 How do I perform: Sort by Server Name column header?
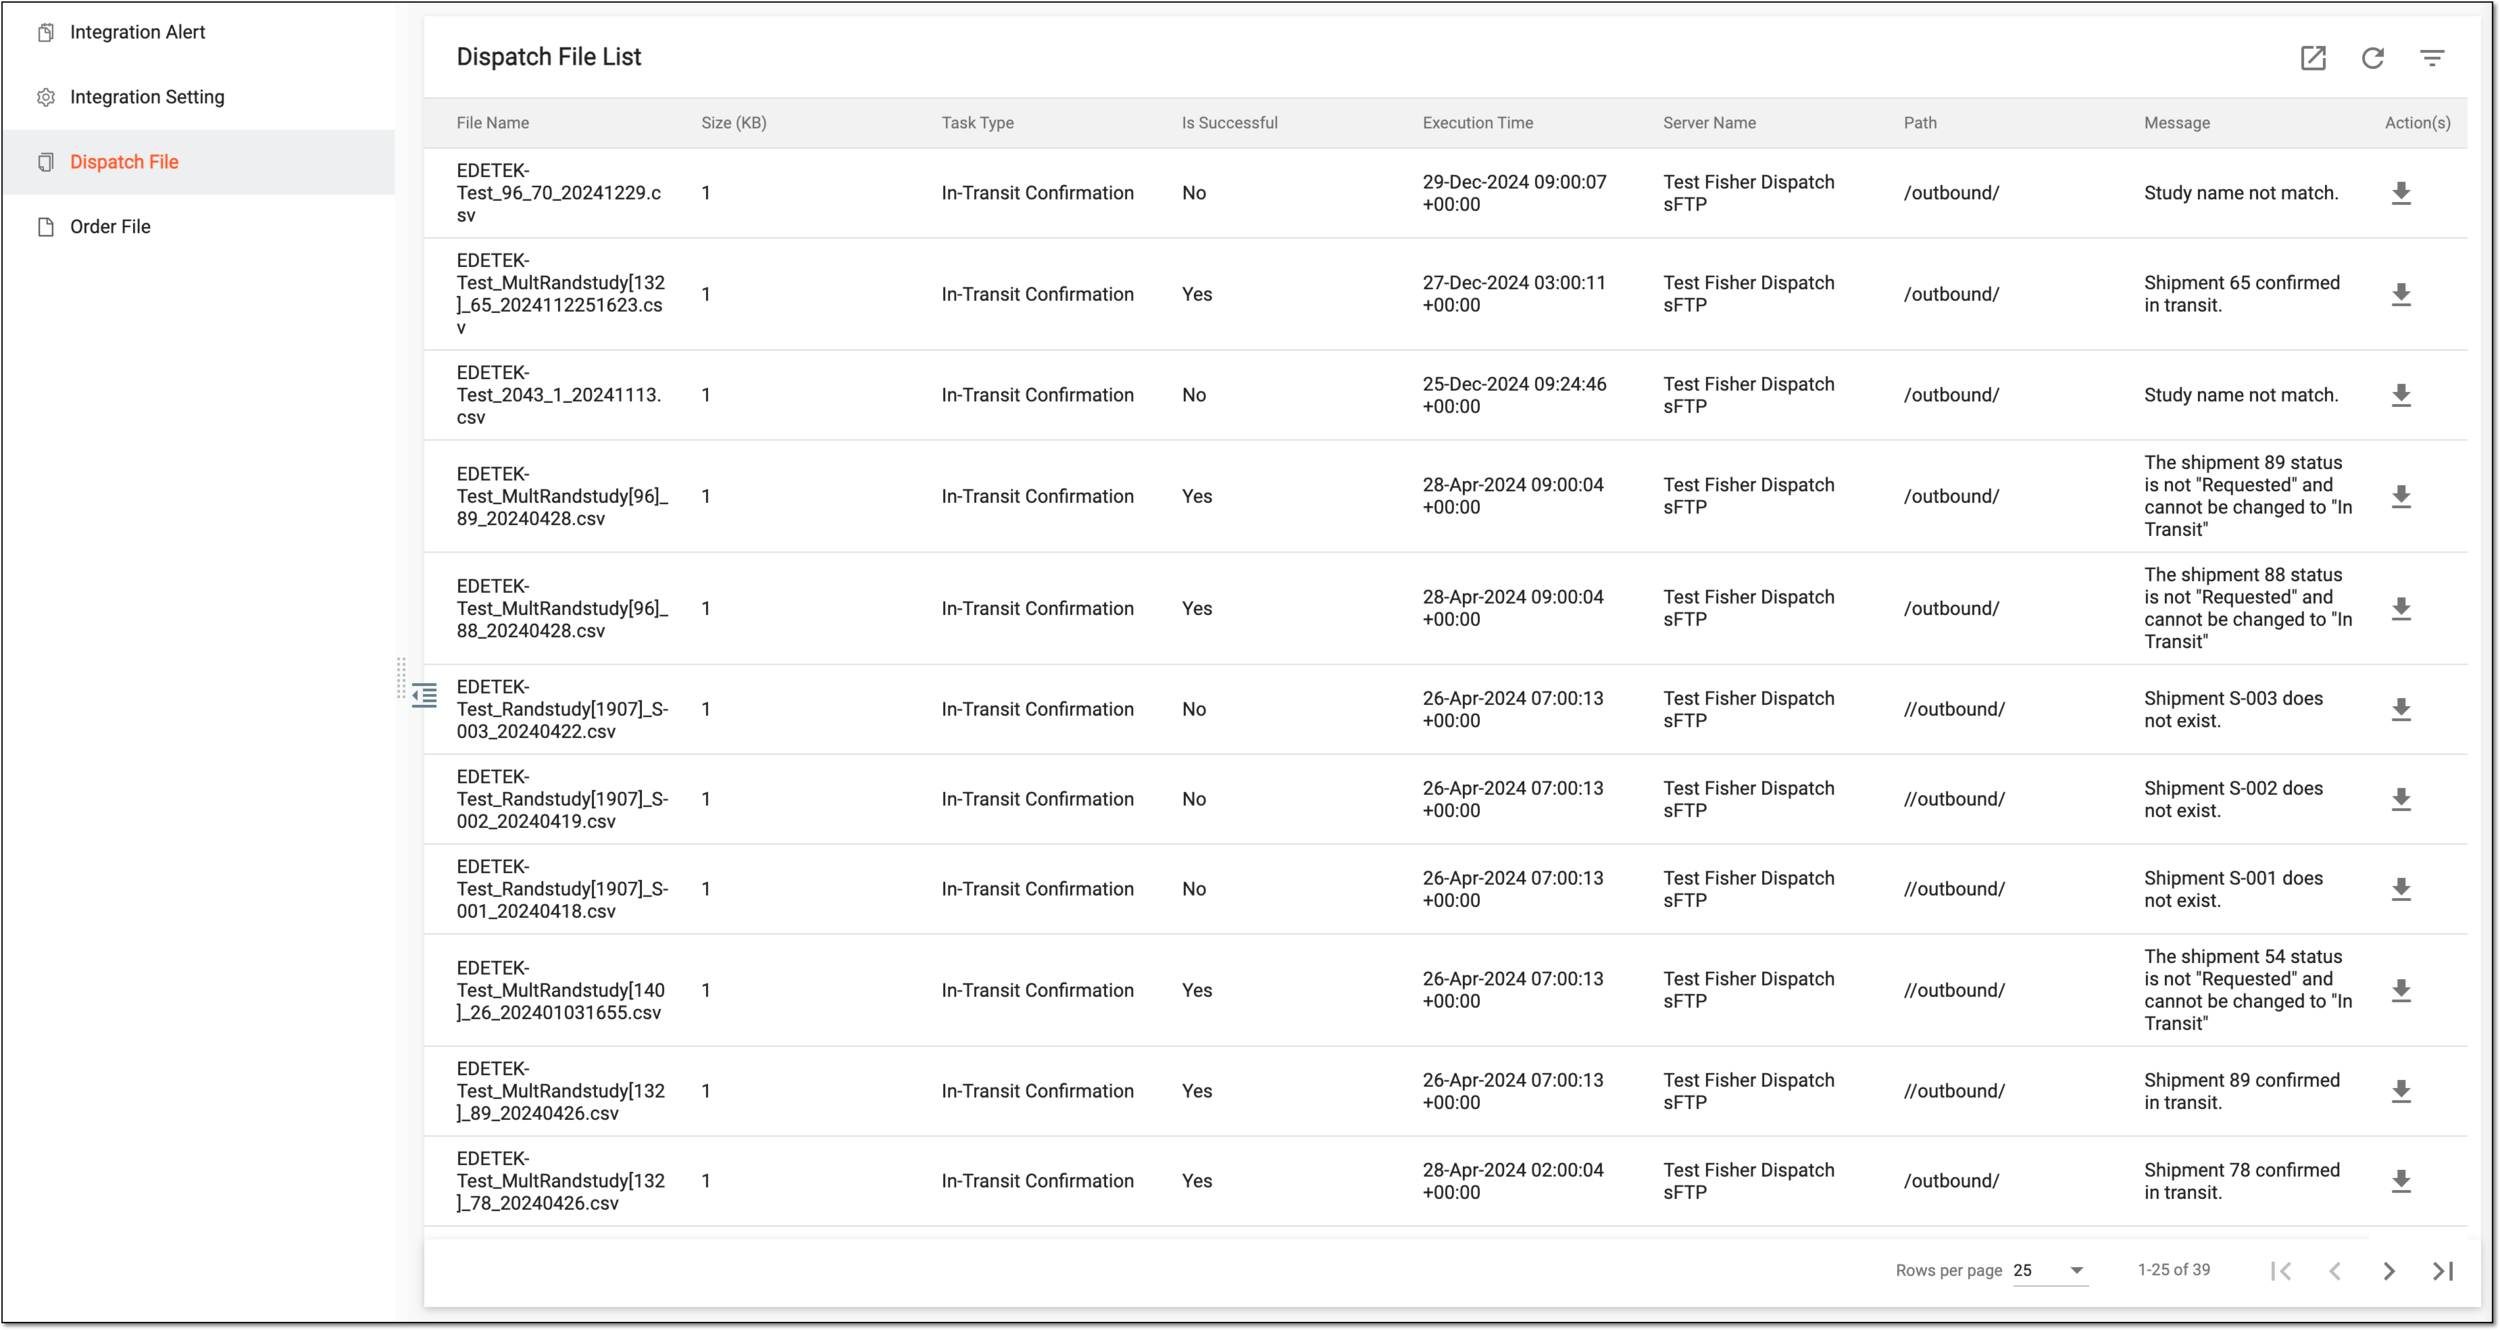point(1710,123)
